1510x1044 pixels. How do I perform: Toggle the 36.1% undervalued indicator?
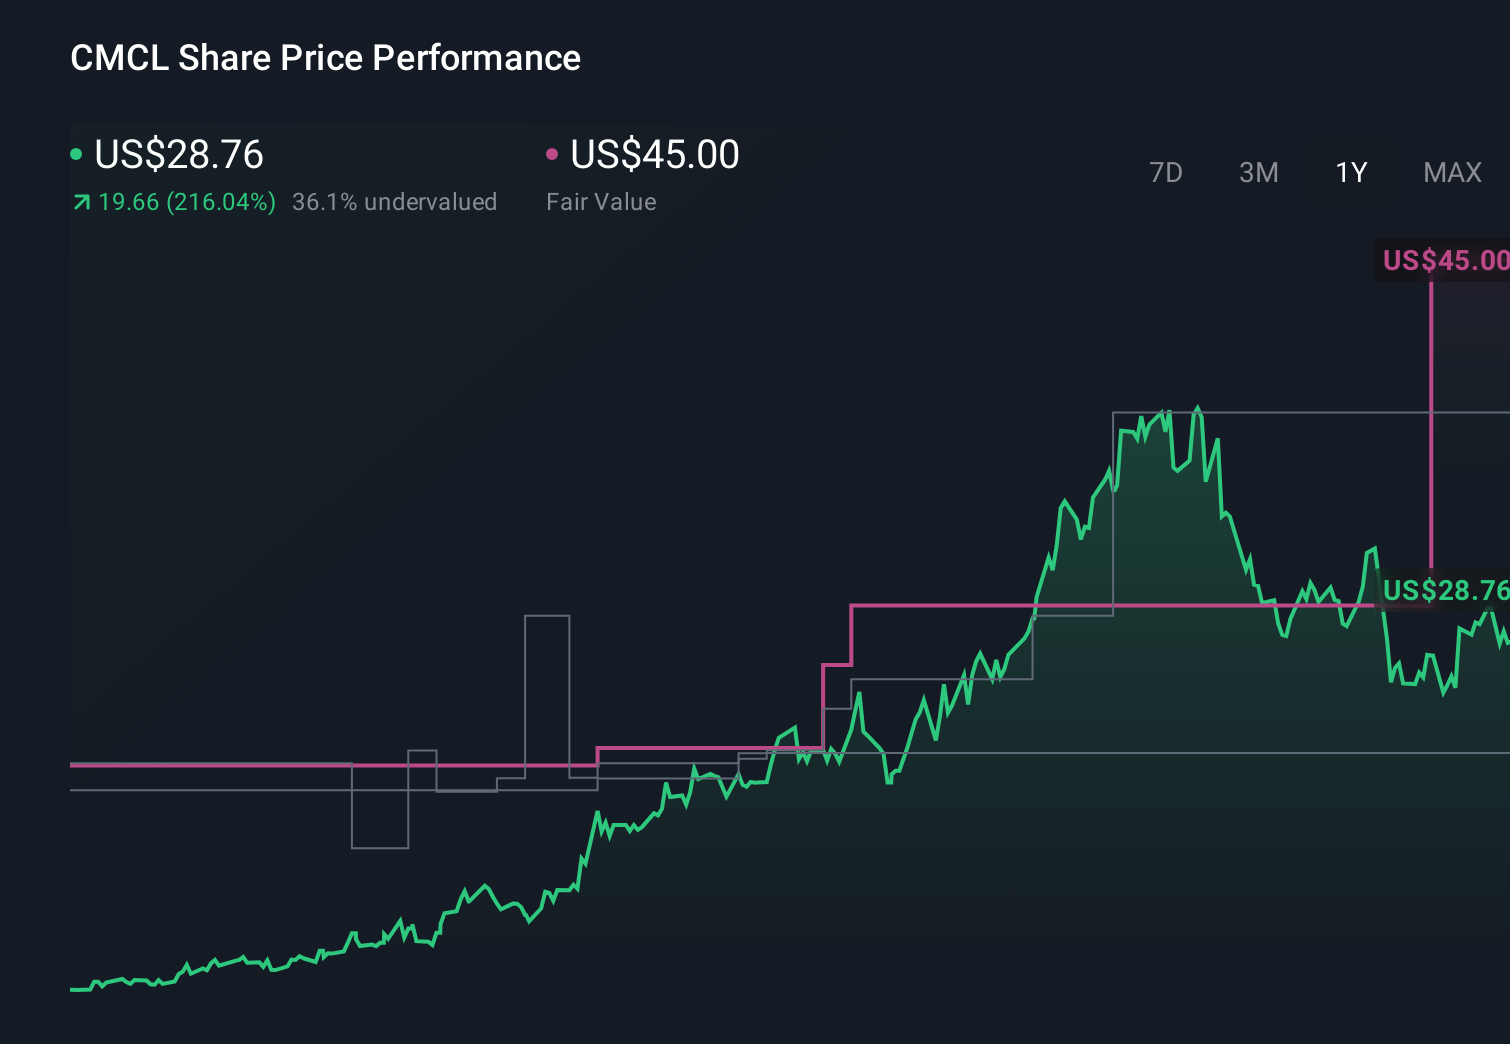pos(394,201)
